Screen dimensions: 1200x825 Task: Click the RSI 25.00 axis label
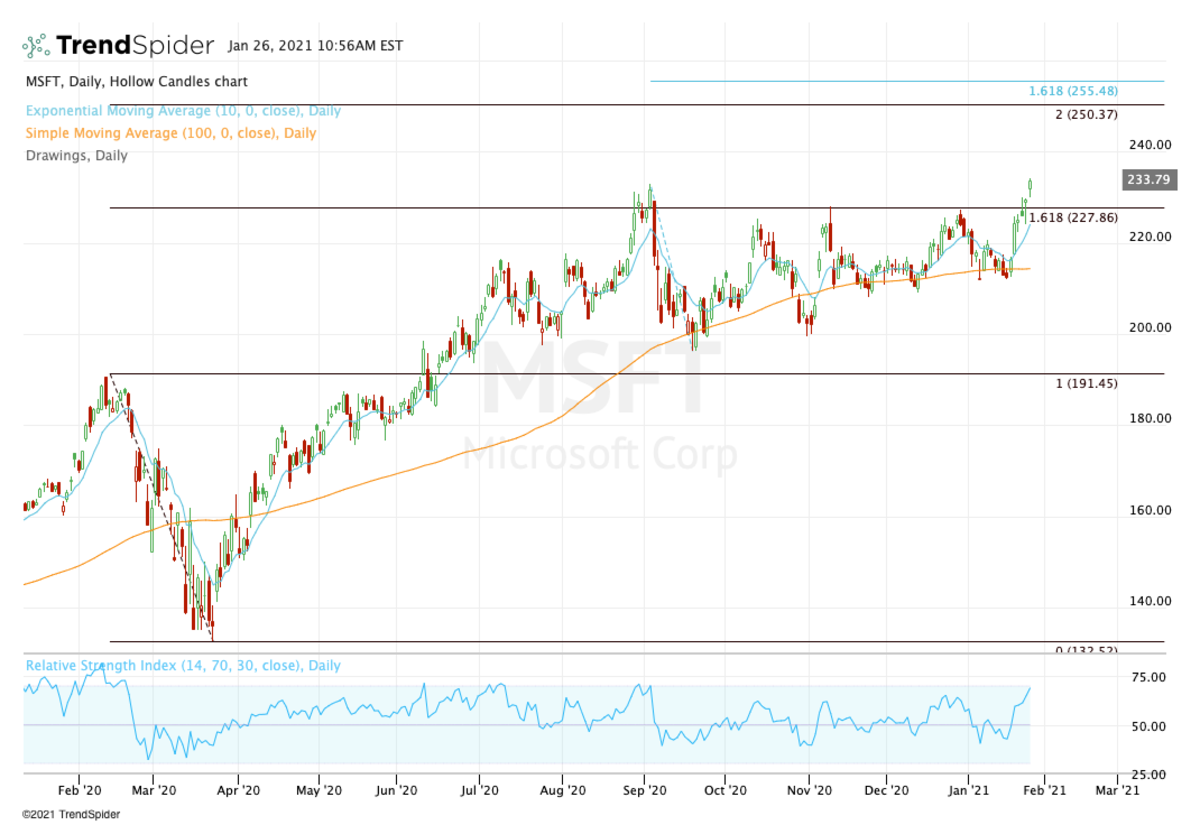point(1150,775)
